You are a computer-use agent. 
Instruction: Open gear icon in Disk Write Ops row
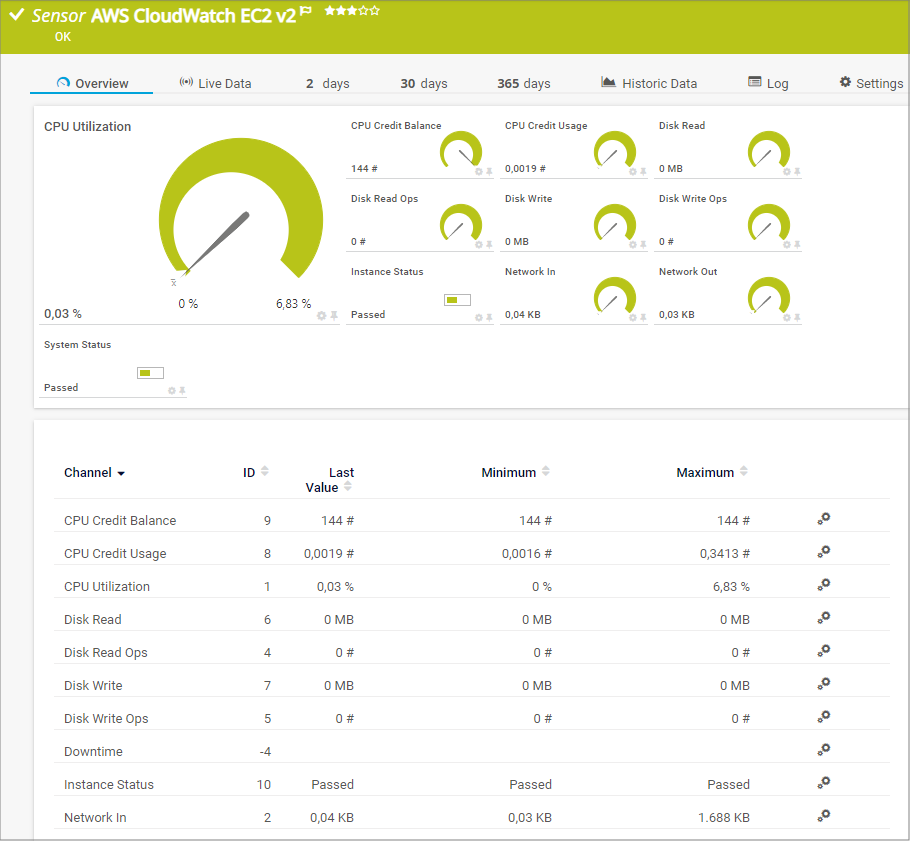(x=824, y=717)
